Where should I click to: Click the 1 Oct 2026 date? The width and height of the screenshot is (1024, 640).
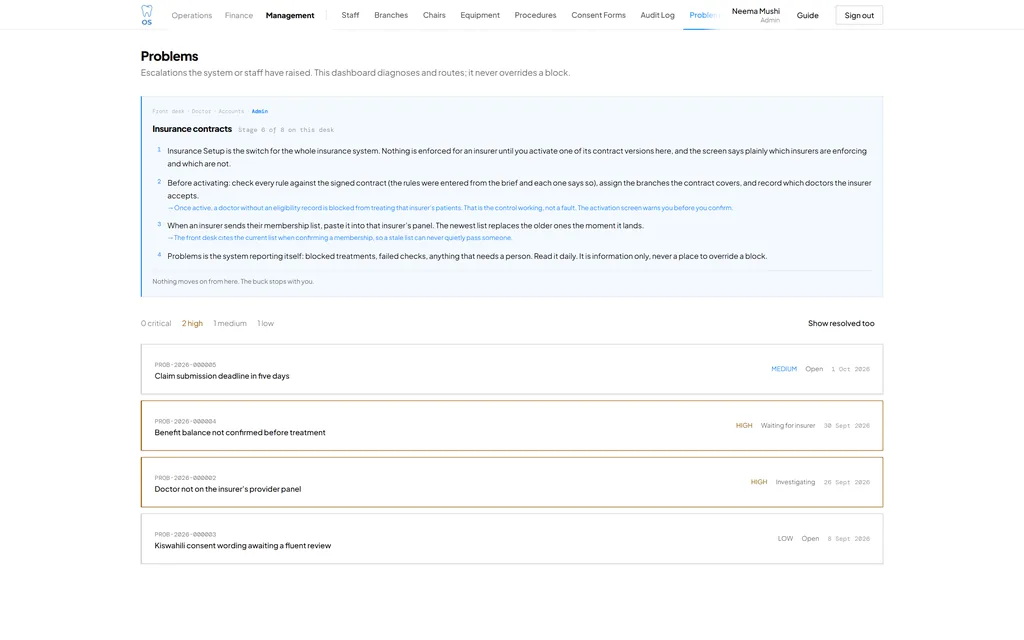pyautogui.click(x=850, y=369)
